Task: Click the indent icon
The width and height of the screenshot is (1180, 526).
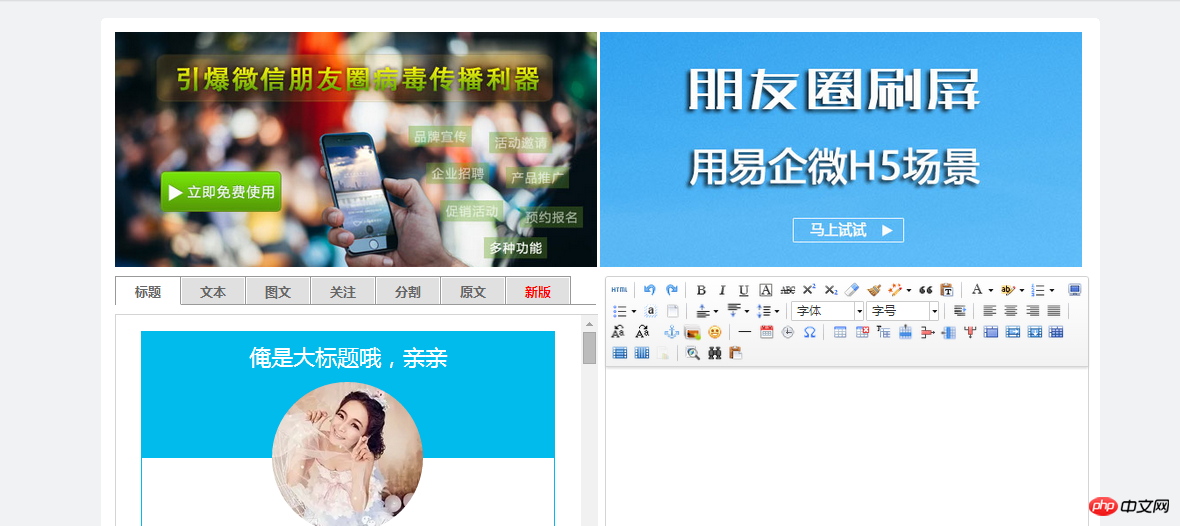Action: pos(960,311)
